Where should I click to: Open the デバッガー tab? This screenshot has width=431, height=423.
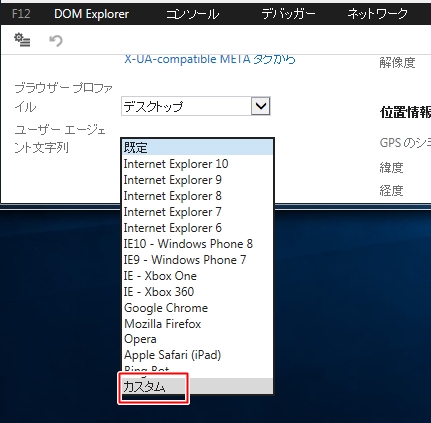(x=288, y=14)
